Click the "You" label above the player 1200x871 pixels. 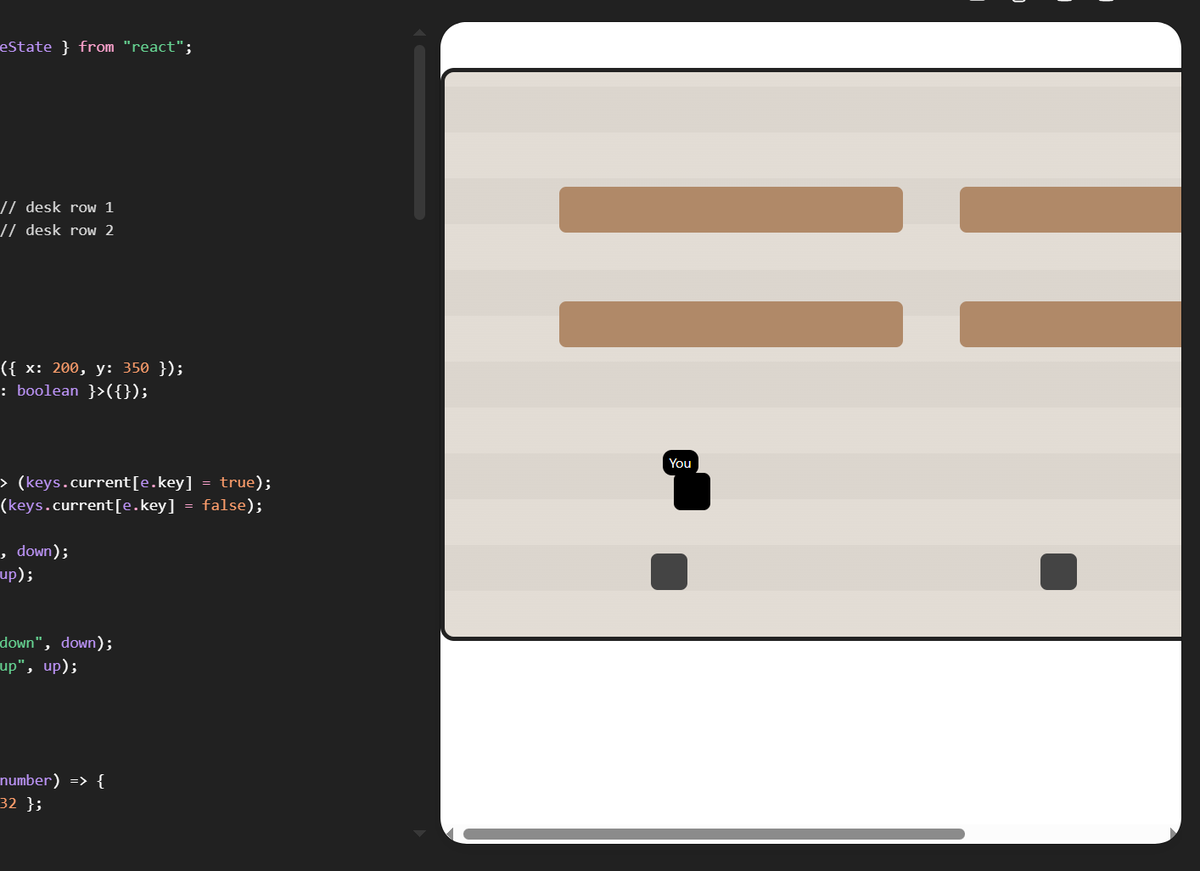tap(680, 463)
